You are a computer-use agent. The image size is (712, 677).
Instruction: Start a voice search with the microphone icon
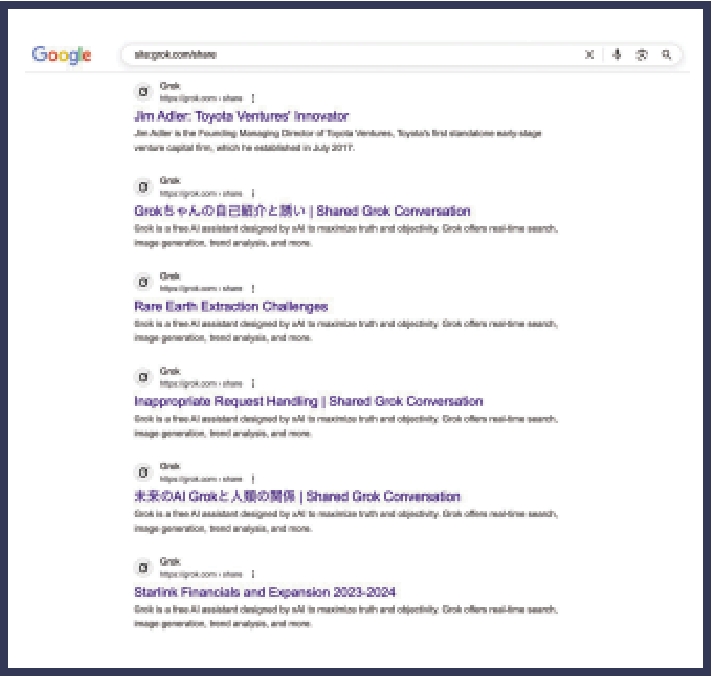[x=617, y=55]
